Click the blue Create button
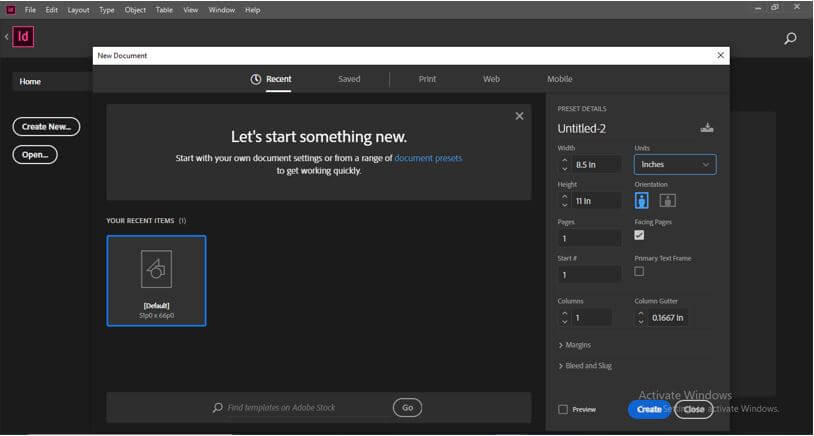814x436 pixels. pos(649,410)
